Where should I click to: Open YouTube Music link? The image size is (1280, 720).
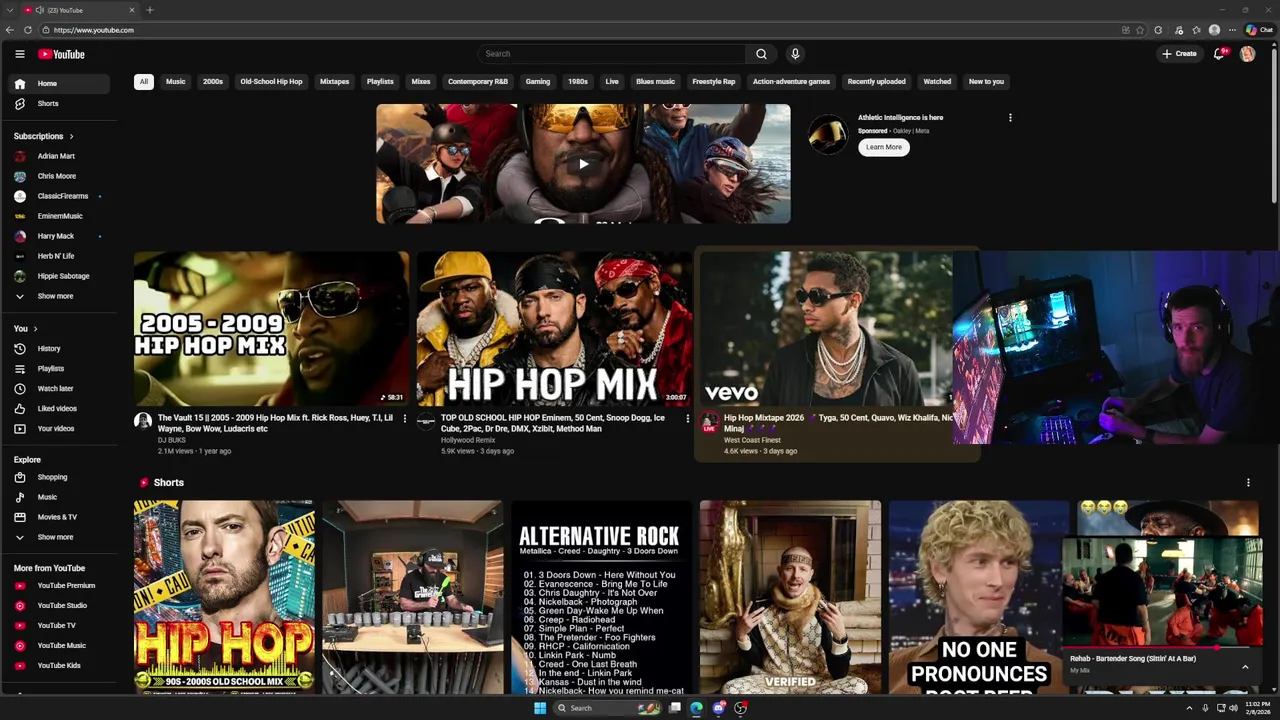click(x=59, y=646)
